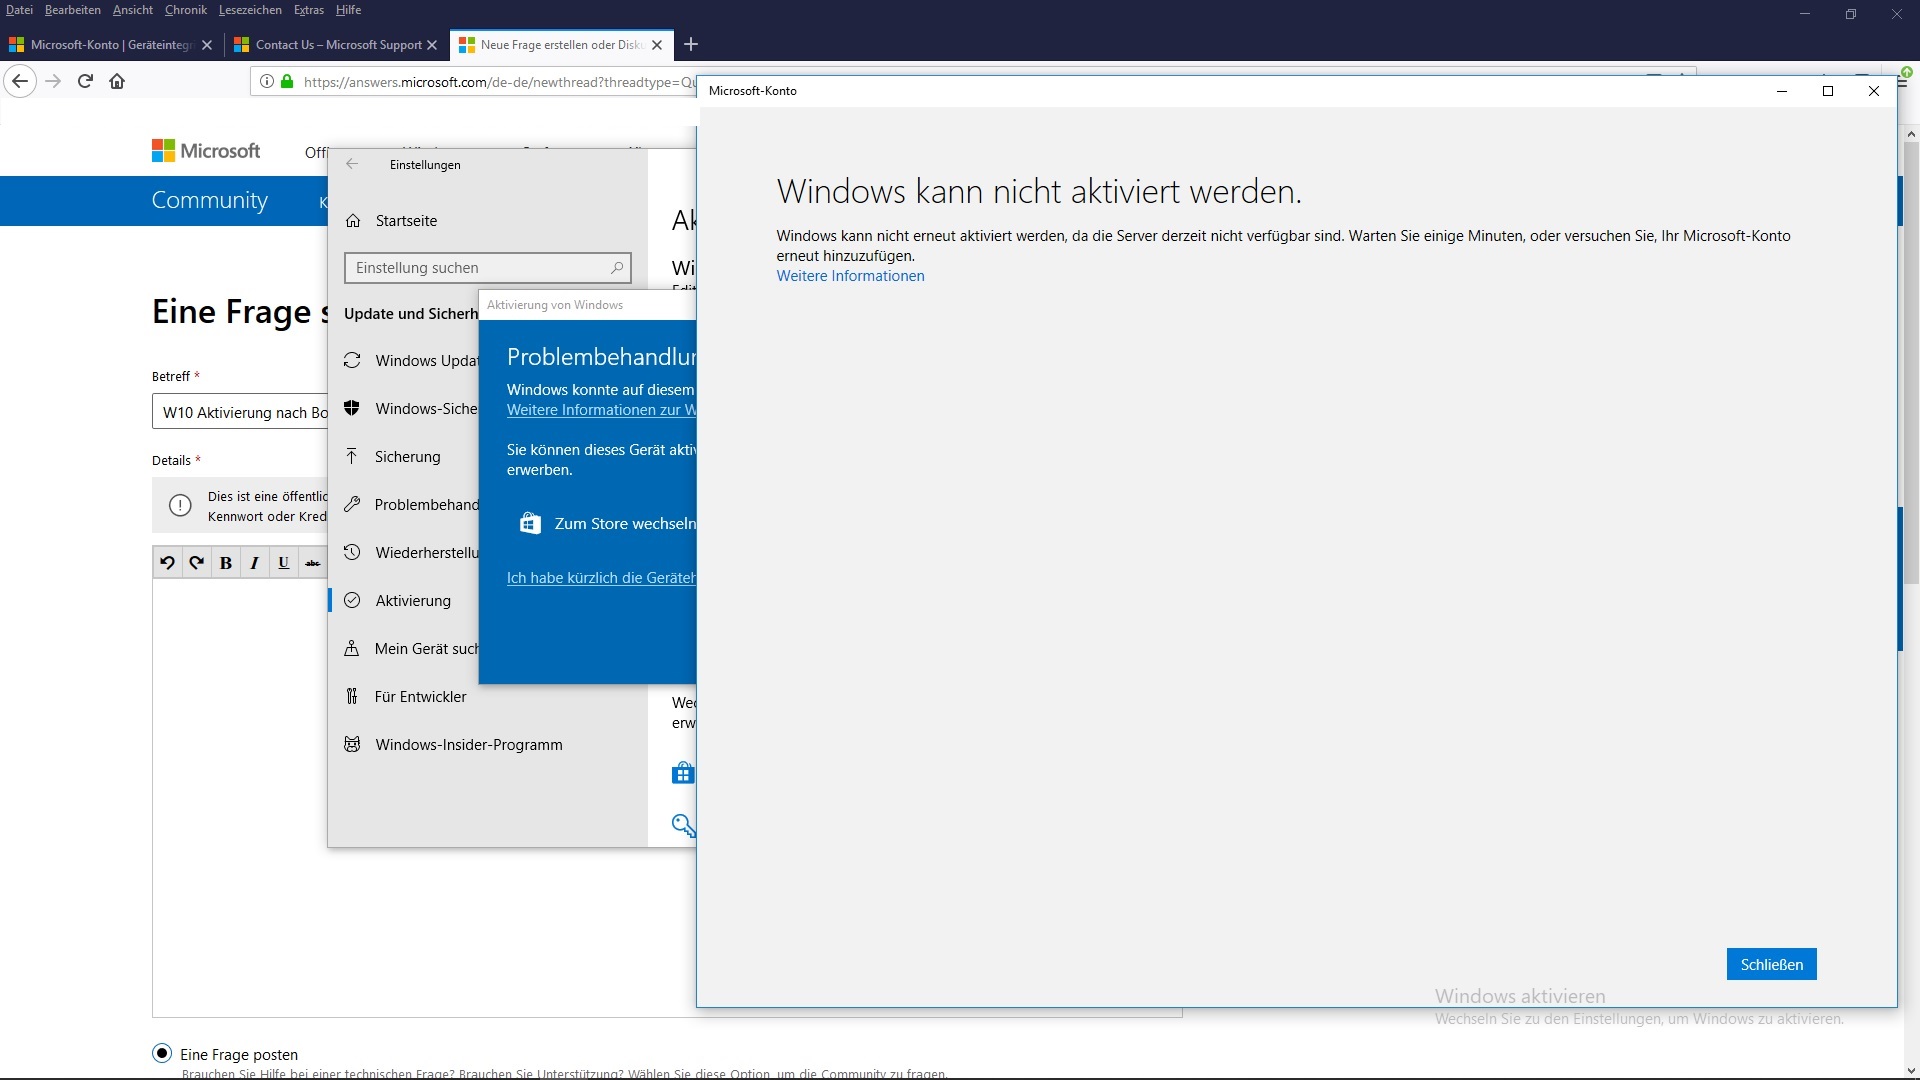The width and height of the screenshot is (1920, 1080).
Task: Click the Microsoft logo on the page
Action: click(x=206, y=151)
